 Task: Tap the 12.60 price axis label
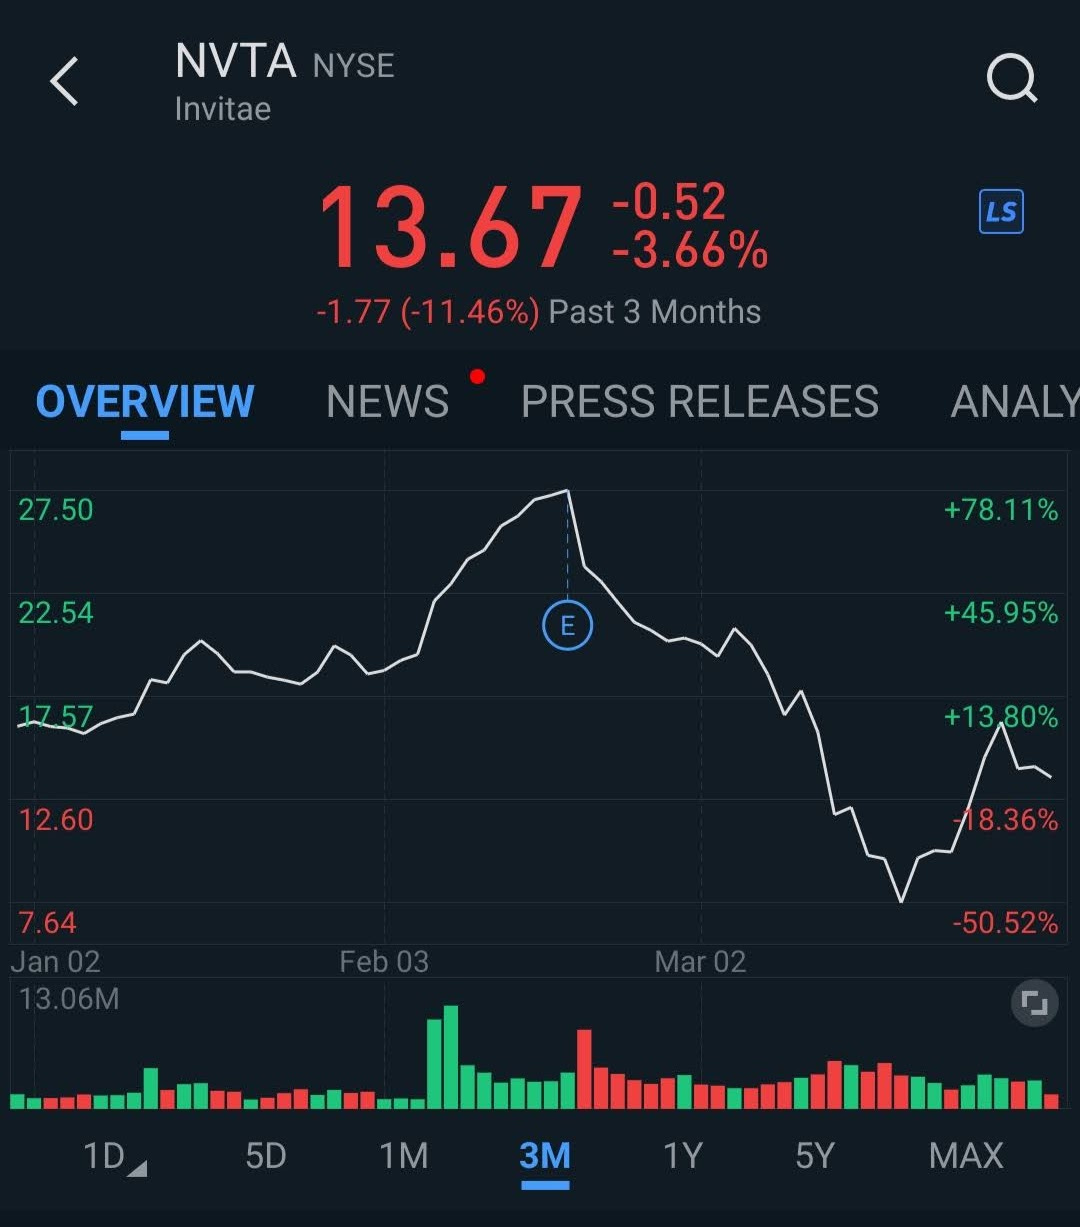pyautogui.click(x=56, y=820)
